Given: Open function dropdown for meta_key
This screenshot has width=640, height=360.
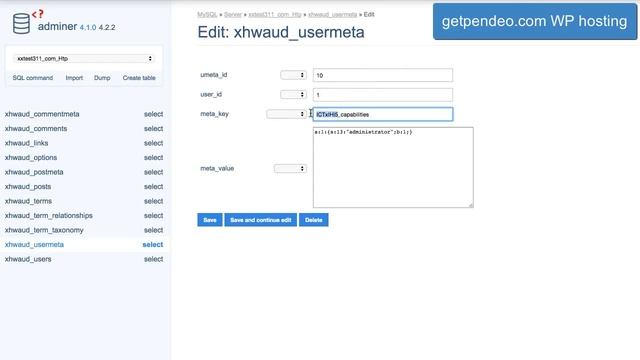Looking at the screenshot, I should pos(287,114).
